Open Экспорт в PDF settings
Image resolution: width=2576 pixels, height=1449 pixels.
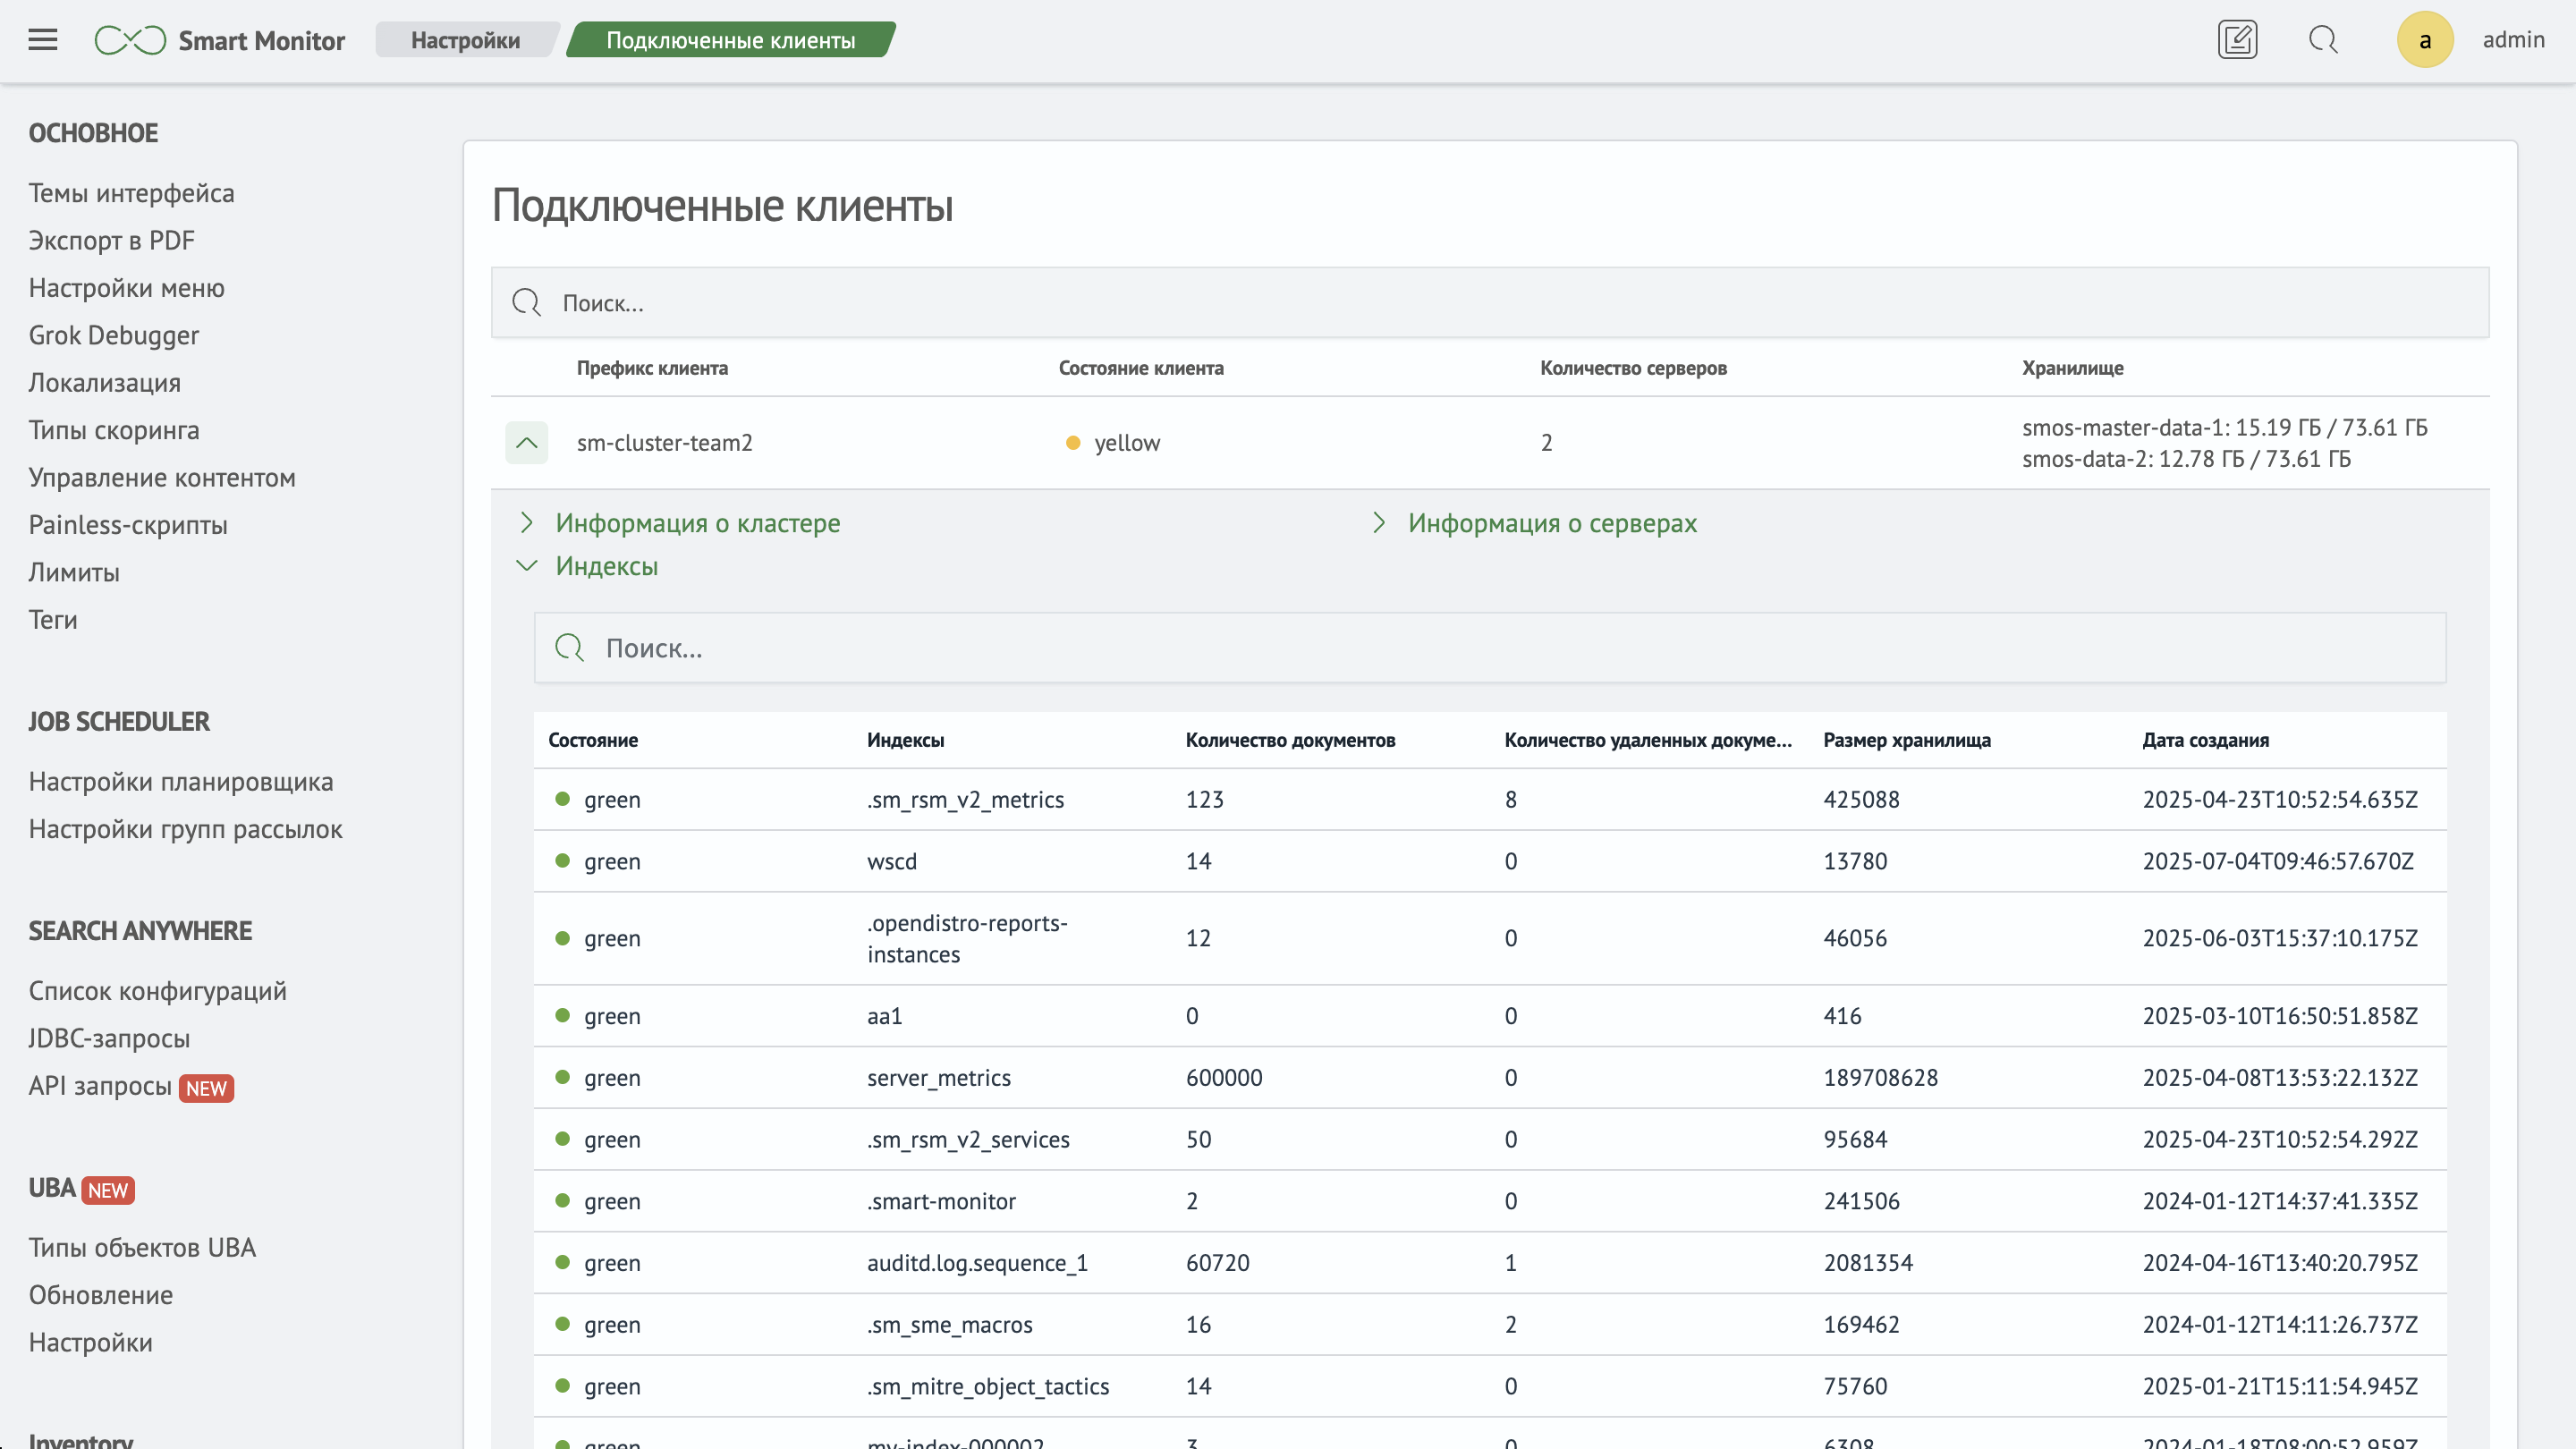click(111, 240)
